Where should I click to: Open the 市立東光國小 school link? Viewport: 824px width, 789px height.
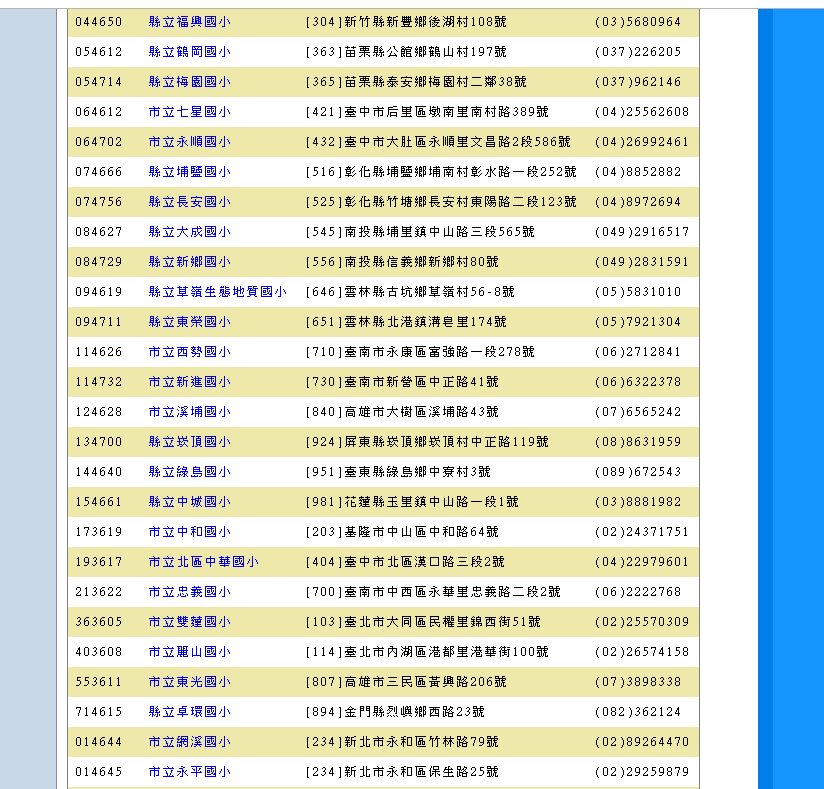coord(189,682)
